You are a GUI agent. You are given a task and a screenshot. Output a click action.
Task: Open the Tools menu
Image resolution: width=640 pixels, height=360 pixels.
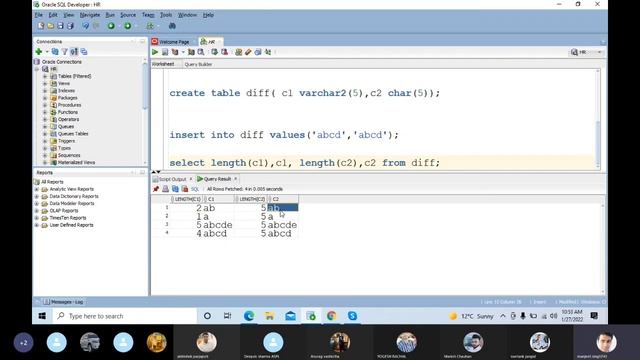166,15
